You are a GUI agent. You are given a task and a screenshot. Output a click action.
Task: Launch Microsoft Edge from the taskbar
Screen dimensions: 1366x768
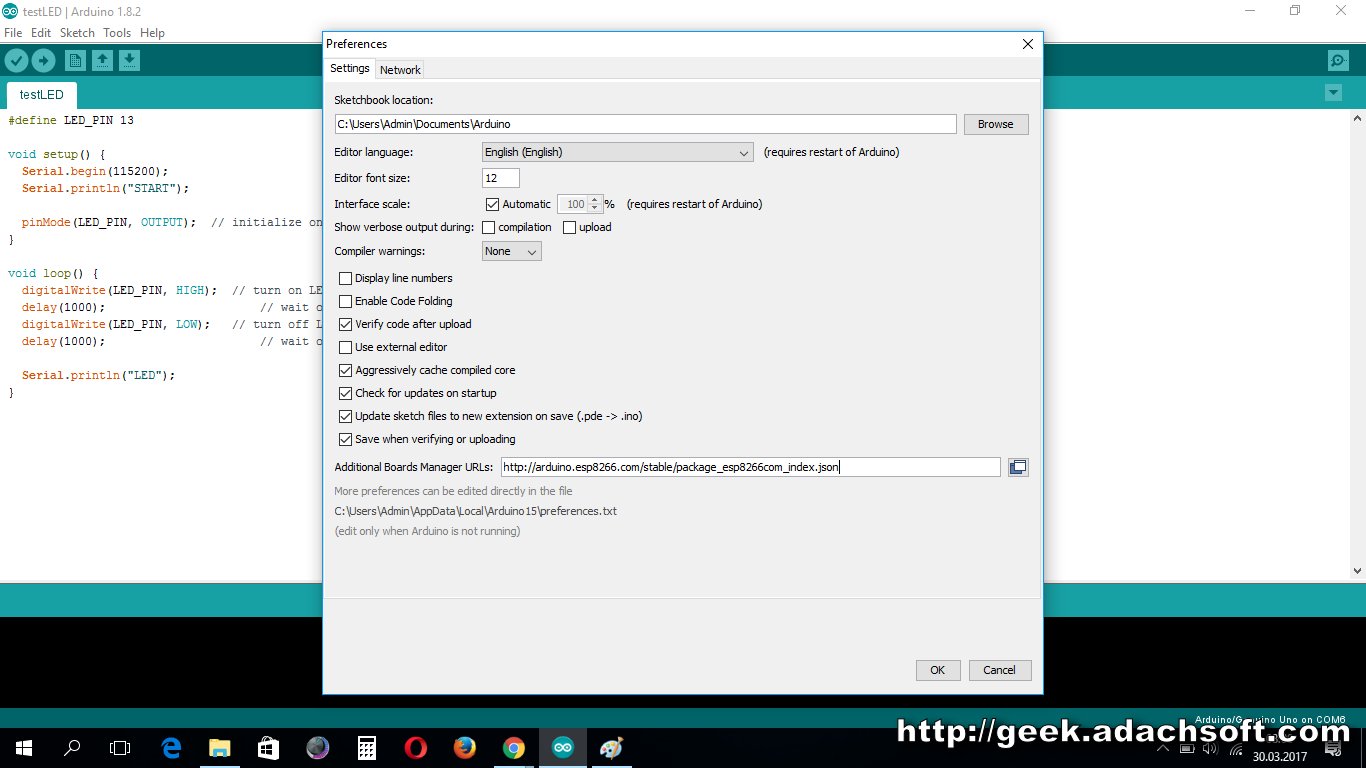[x=171, y=747]
